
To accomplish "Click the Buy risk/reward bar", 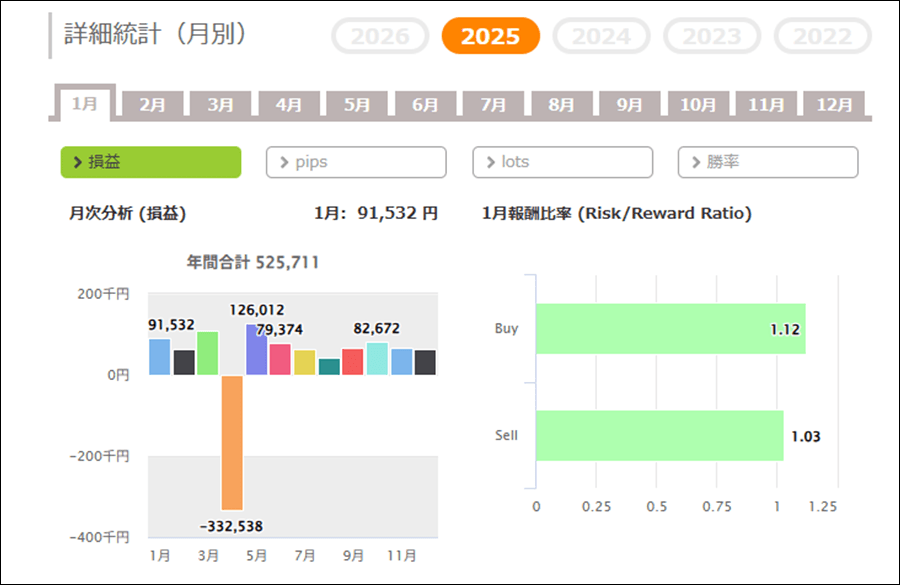I will (670, 328).
